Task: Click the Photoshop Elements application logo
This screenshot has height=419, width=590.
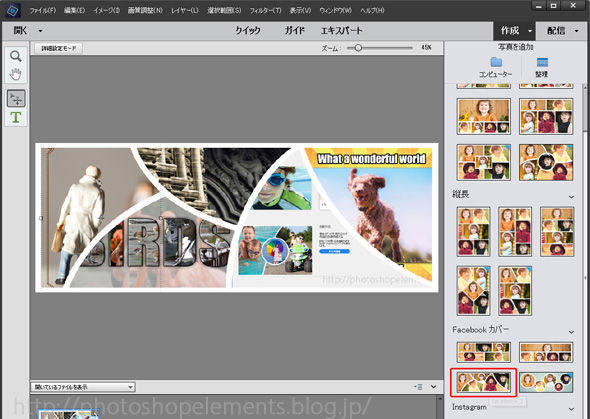Action: [13, 10]
